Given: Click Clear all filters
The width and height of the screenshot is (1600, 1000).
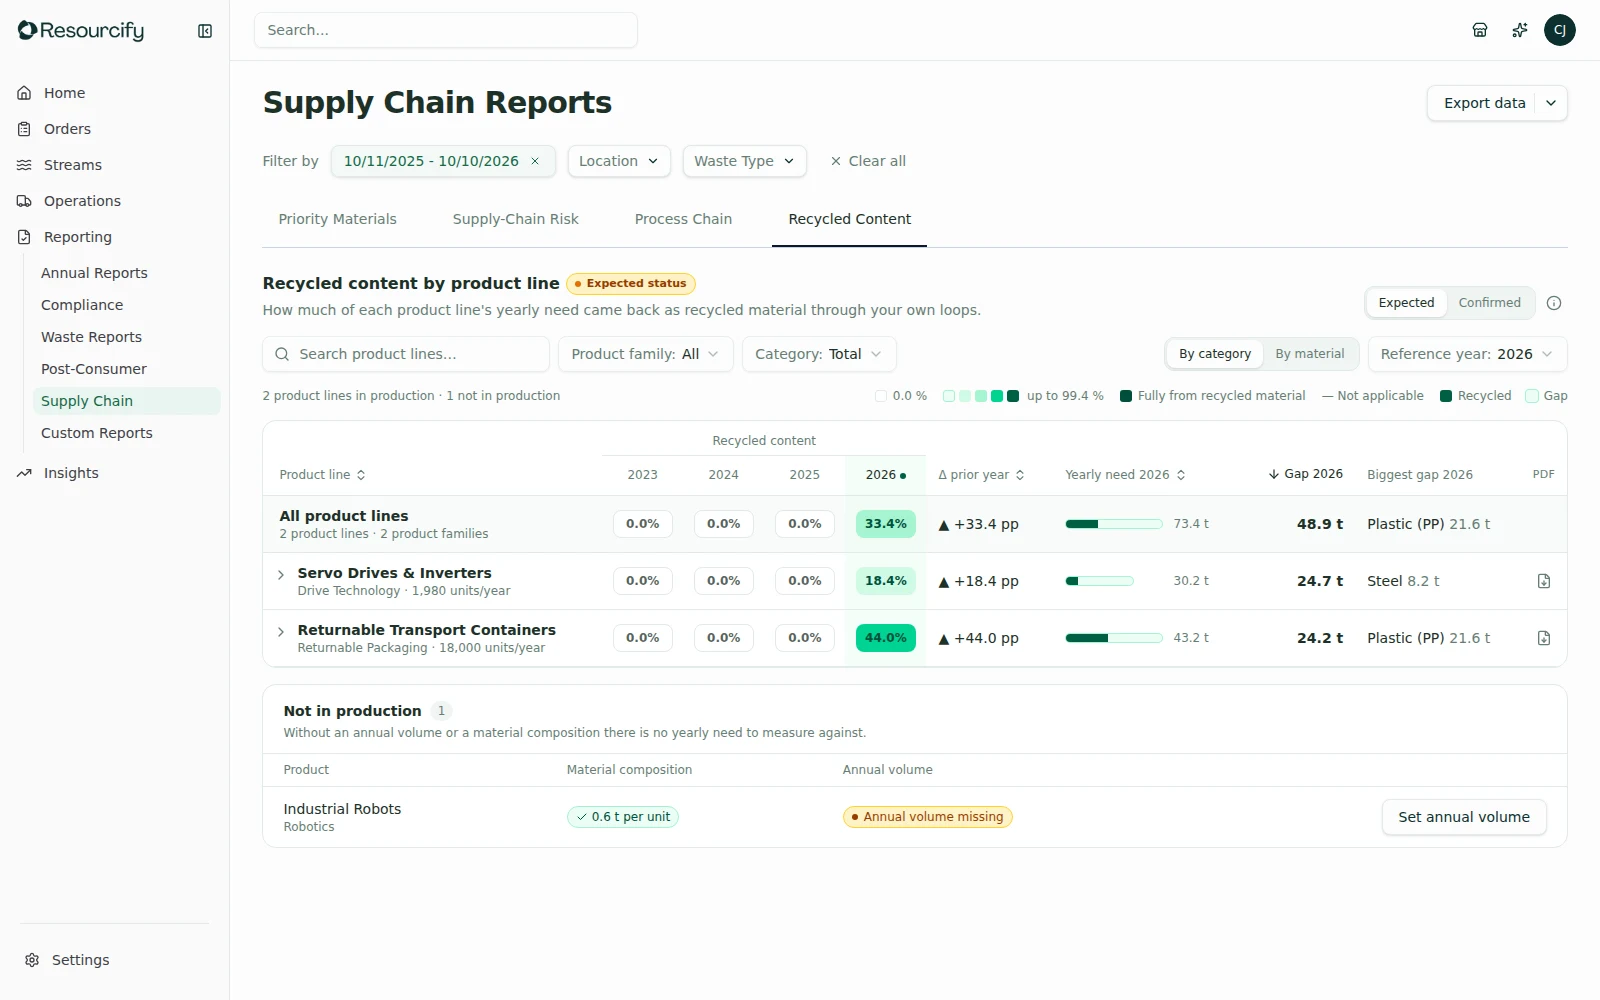Looking at the screenshot, I should click(868, 161).
